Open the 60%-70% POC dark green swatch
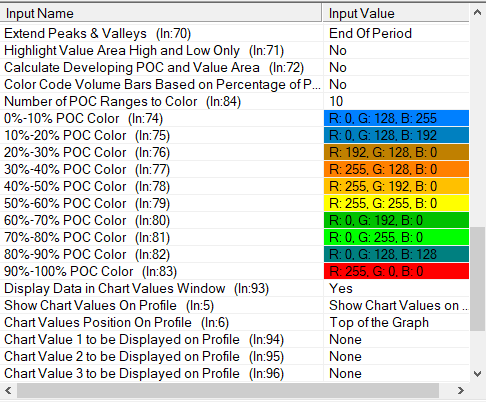The width and height of the screenshot is (486, 402). tap(396, 220)
